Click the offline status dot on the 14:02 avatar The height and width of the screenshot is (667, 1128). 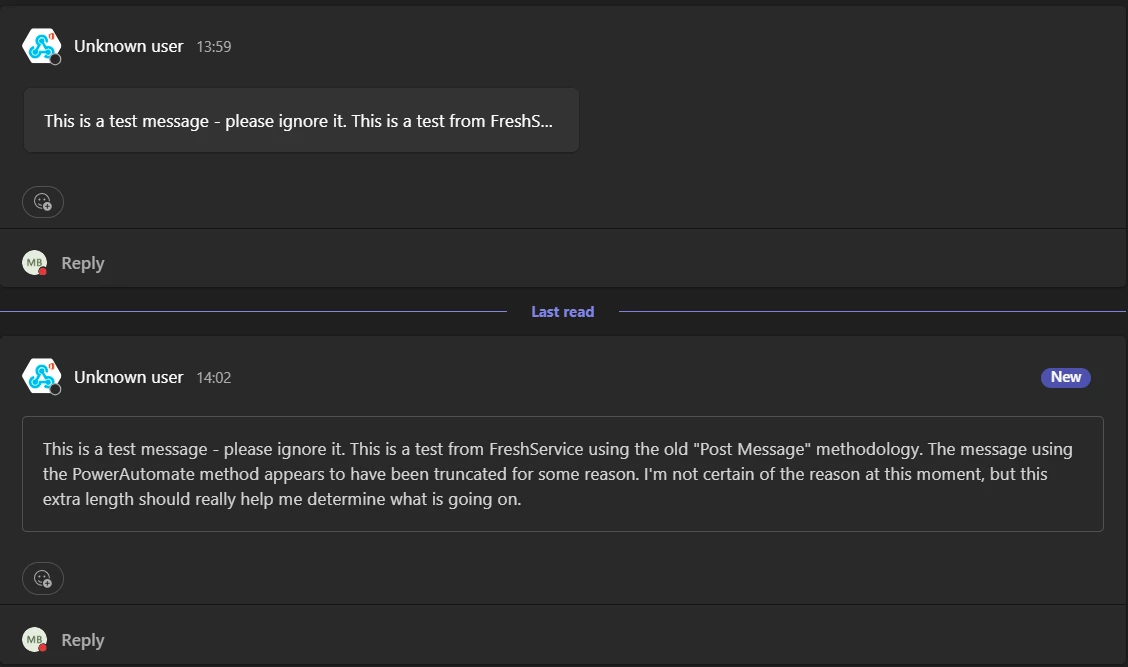coord(55,389)
